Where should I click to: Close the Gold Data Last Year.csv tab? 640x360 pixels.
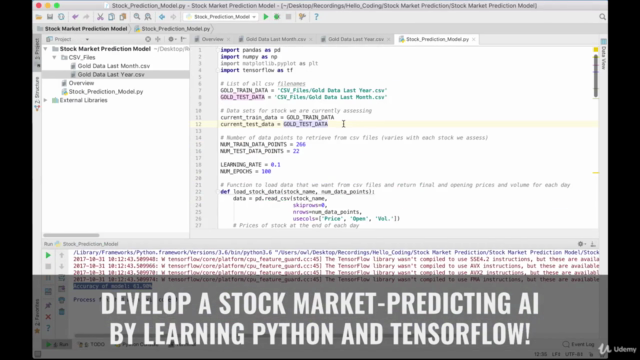pos(389,39)
